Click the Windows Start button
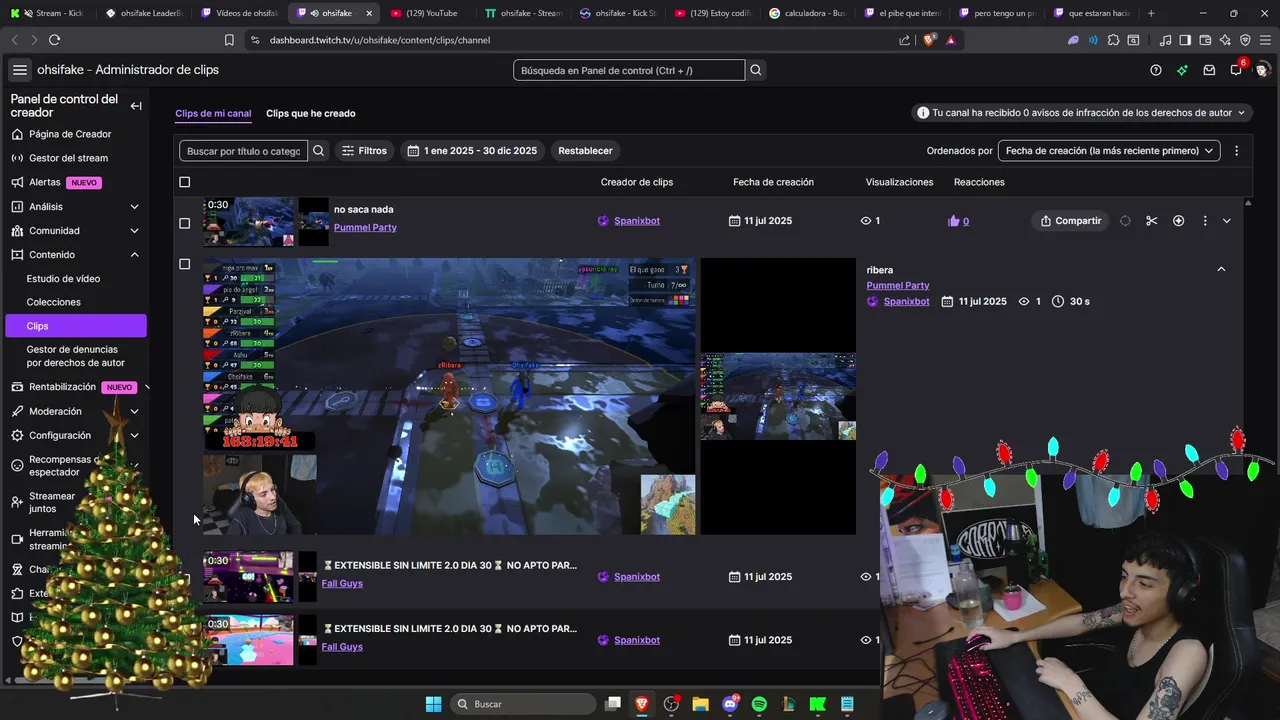This screenshot has height=720, width=1280. [433, 704]
